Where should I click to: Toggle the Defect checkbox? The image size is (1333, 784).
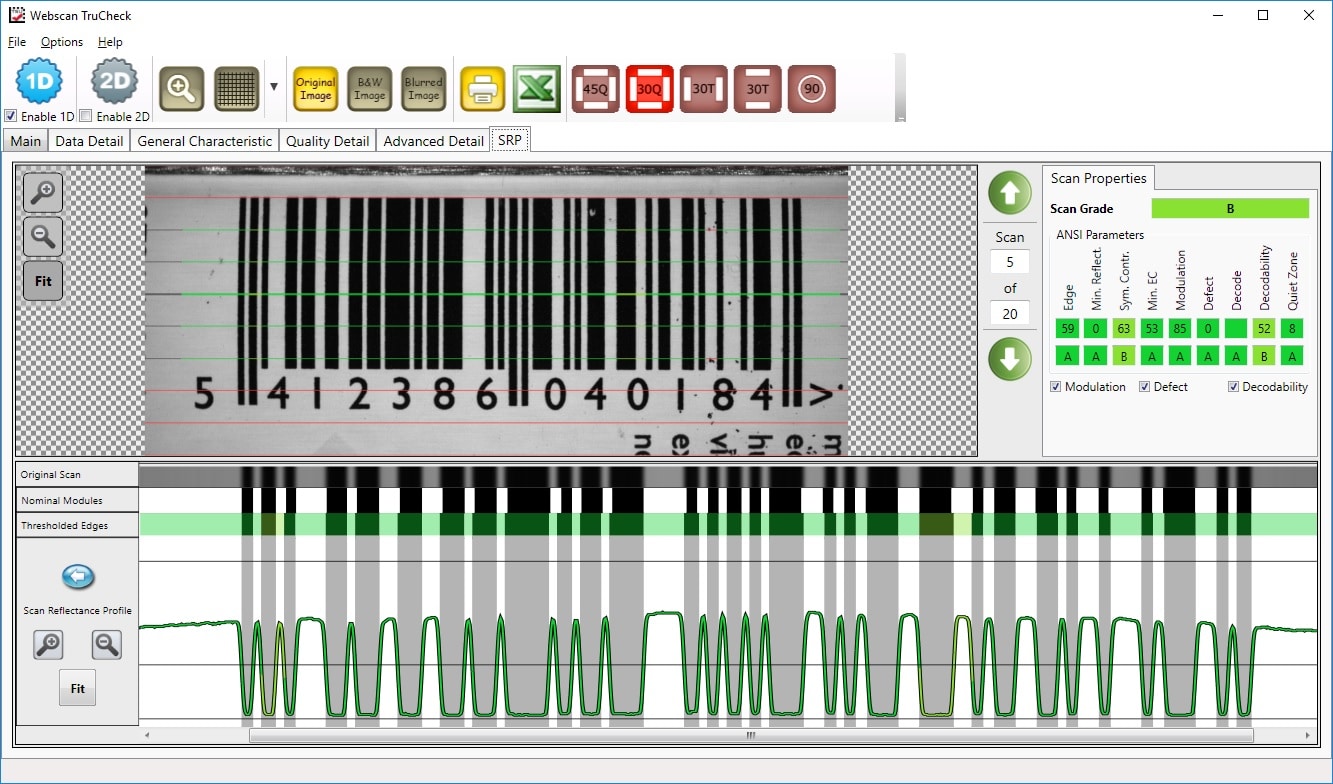click(x=1145, y=387)
